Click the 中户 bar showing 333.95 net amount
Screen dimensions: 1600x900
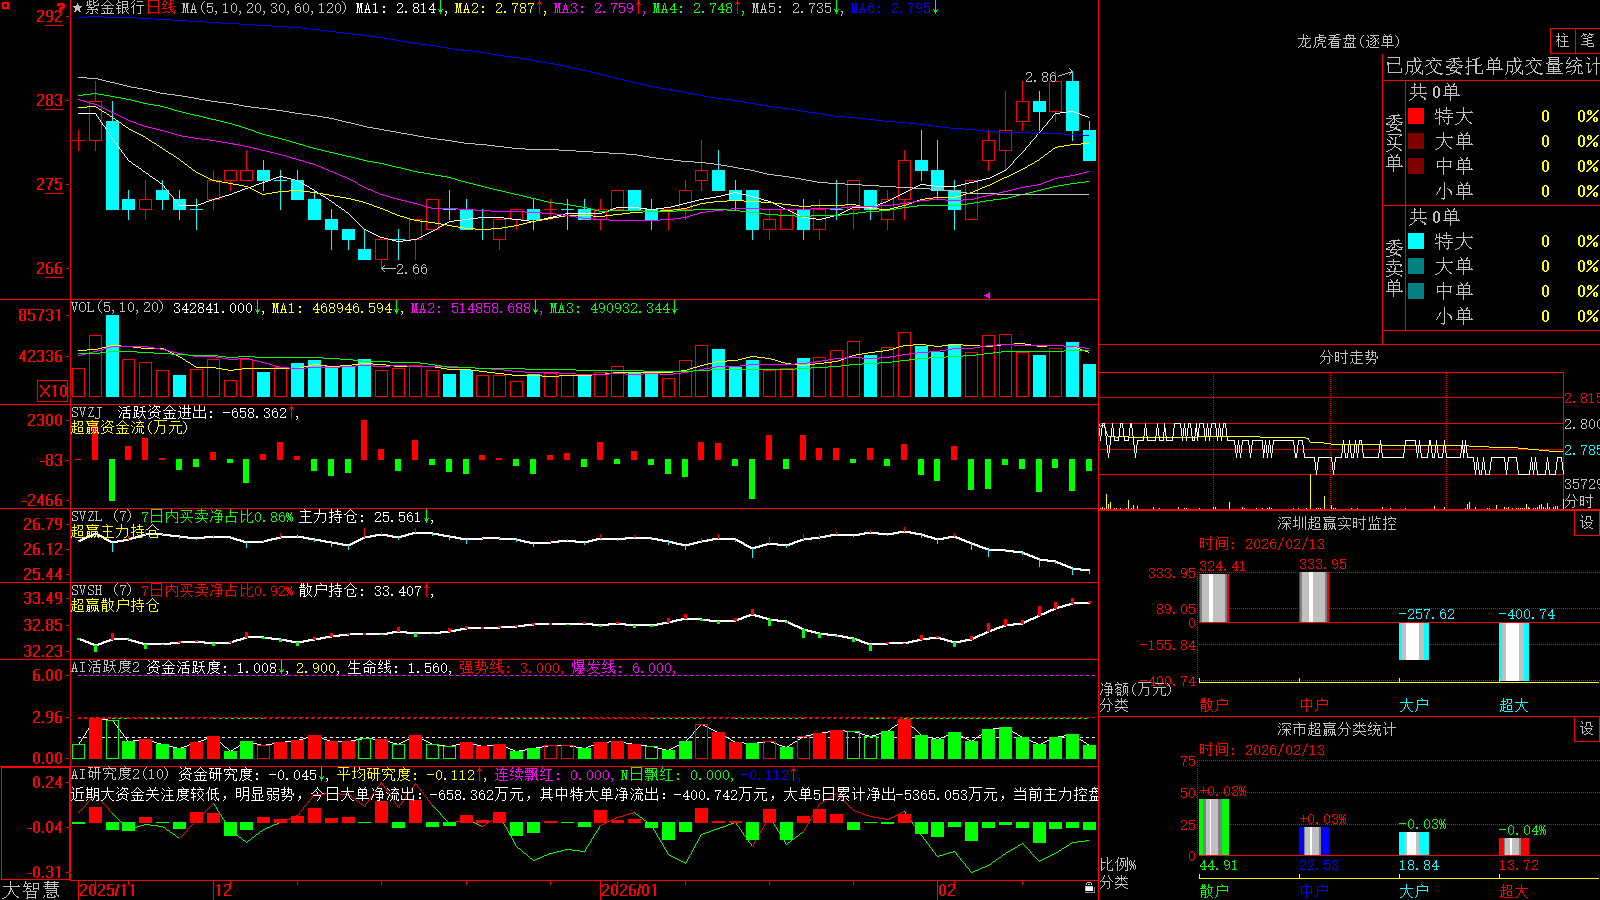point(1314,597)
